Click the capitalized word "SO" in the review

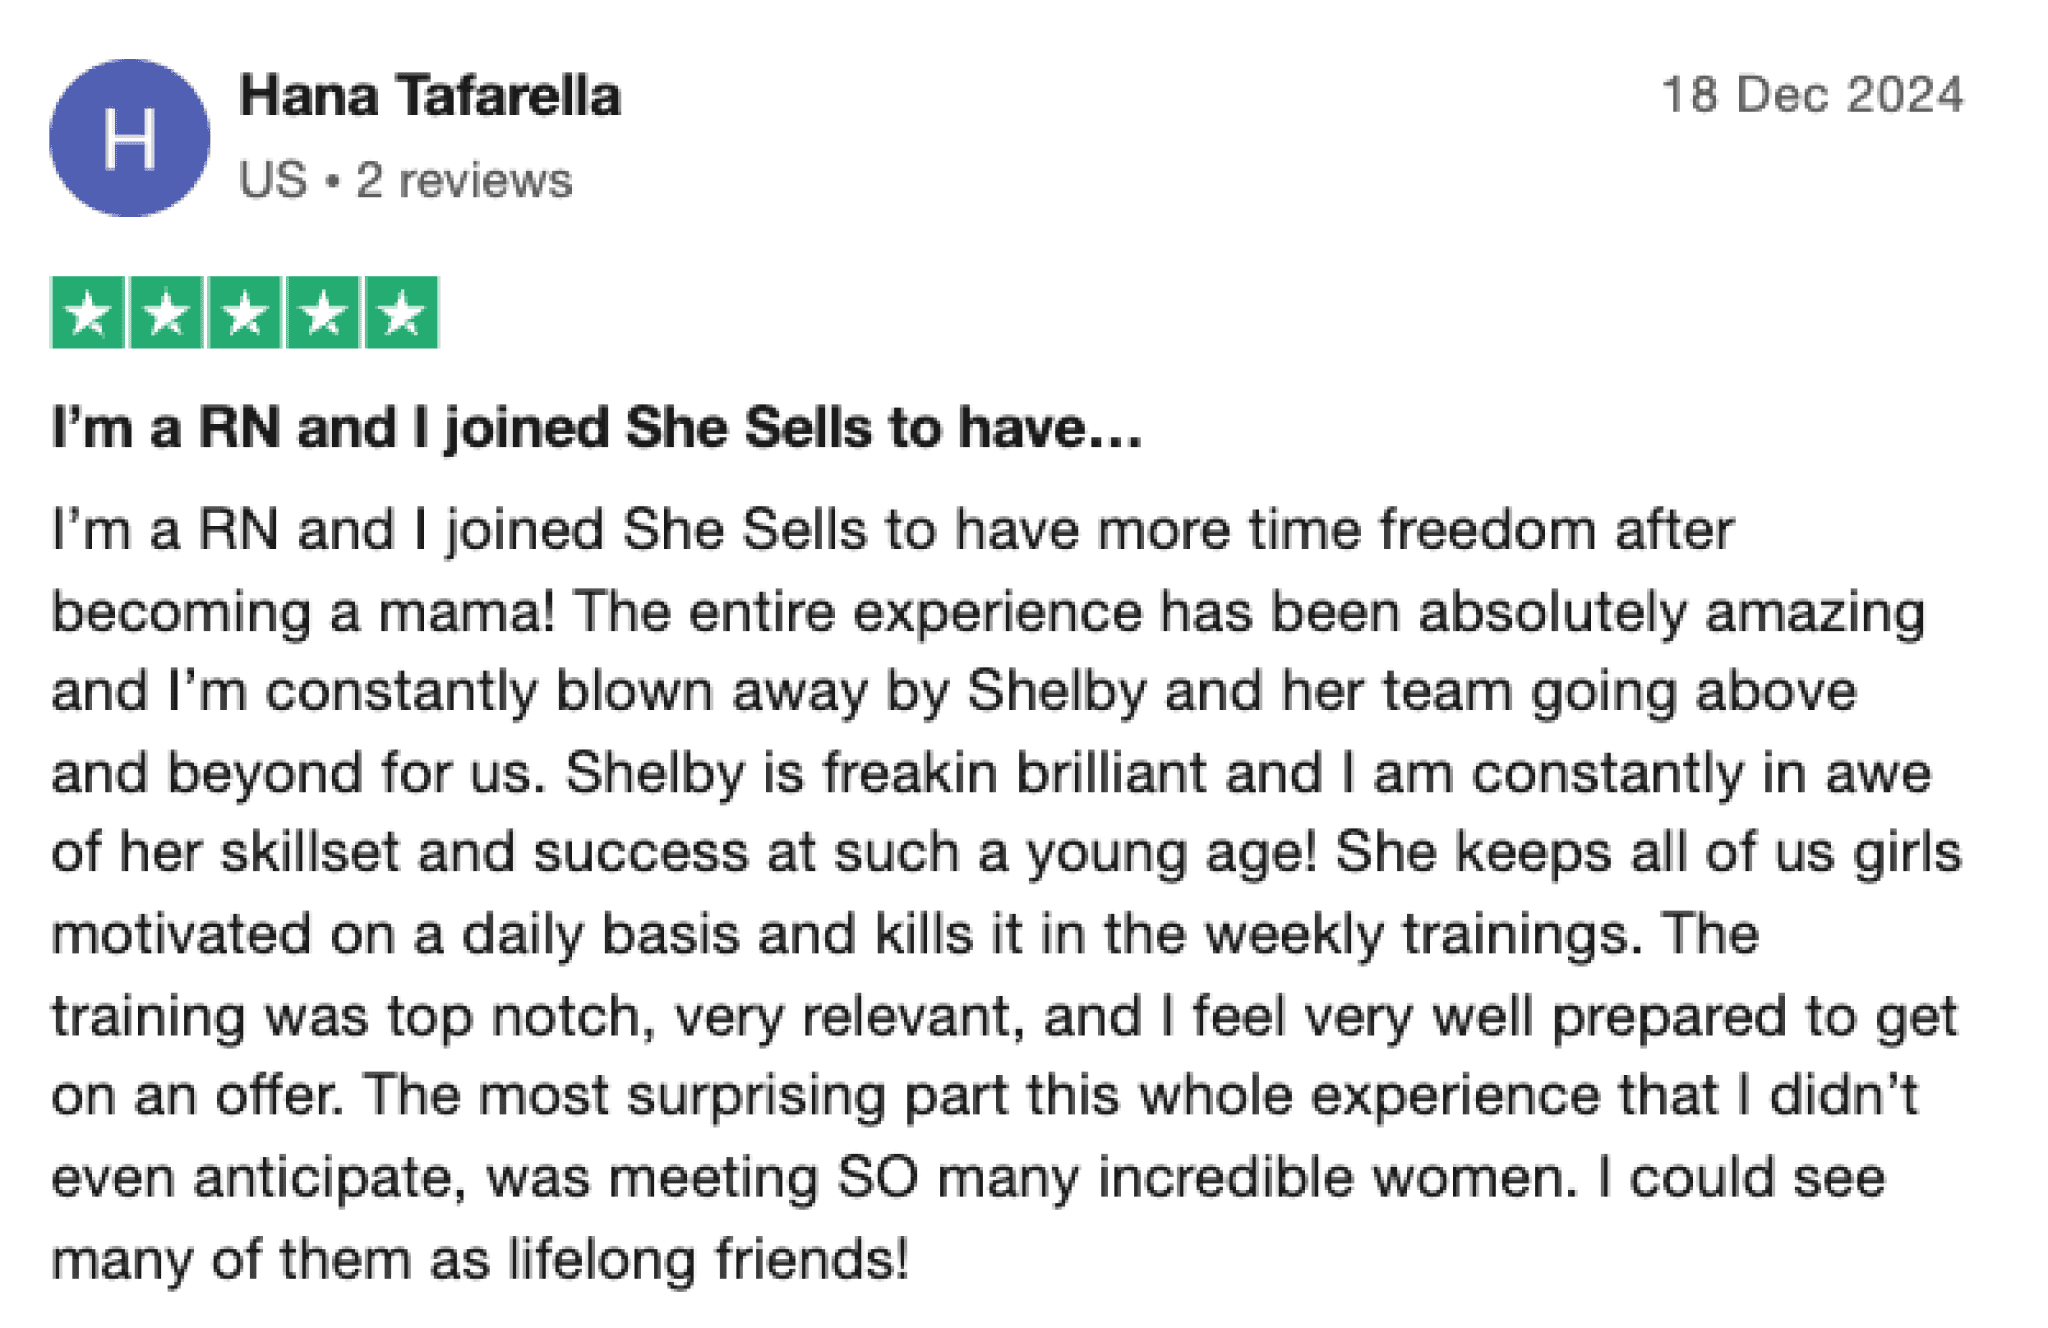tap(877, 1177)
